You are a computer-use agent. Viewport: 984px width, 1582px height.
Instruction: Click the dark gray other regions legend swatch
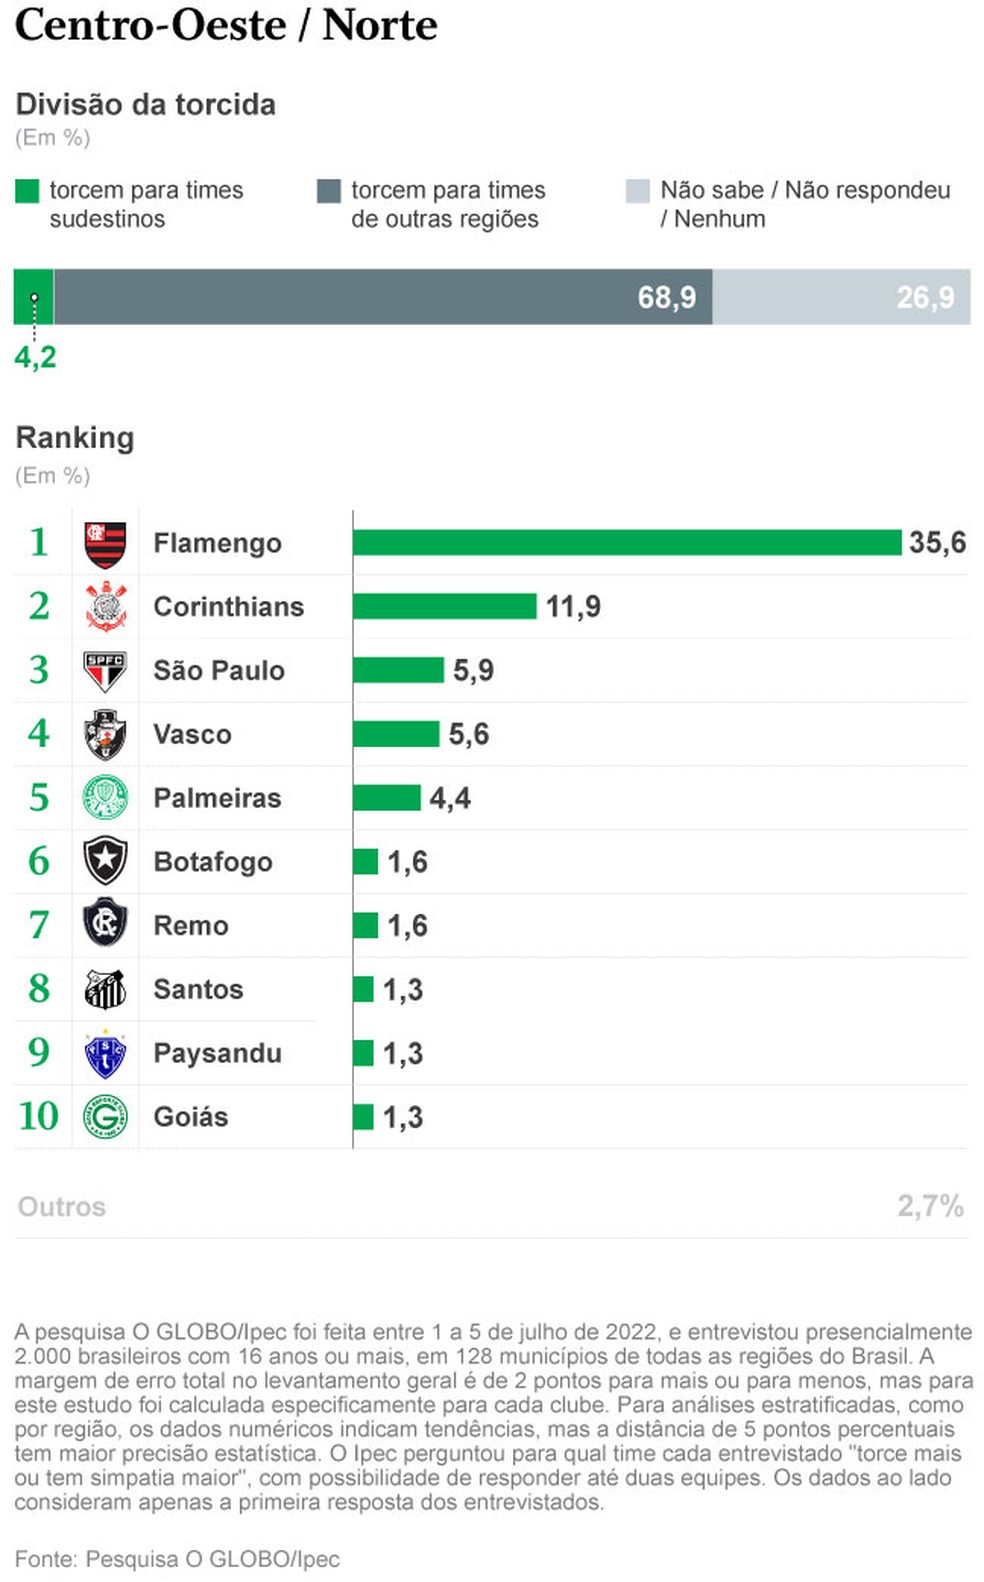(328, 191)
